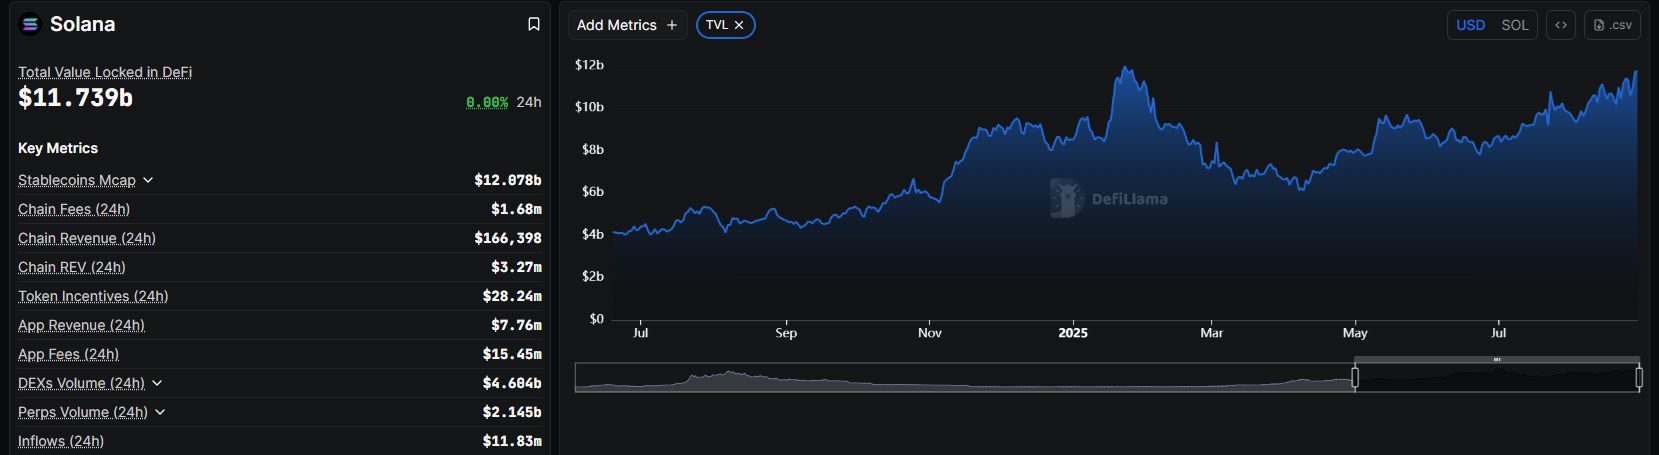Image resolution: width=1659 pixels, height=455 pixels.
Task: Click the top grip of the selected range
Action: pyautogui.click(x=1497, y=359)
